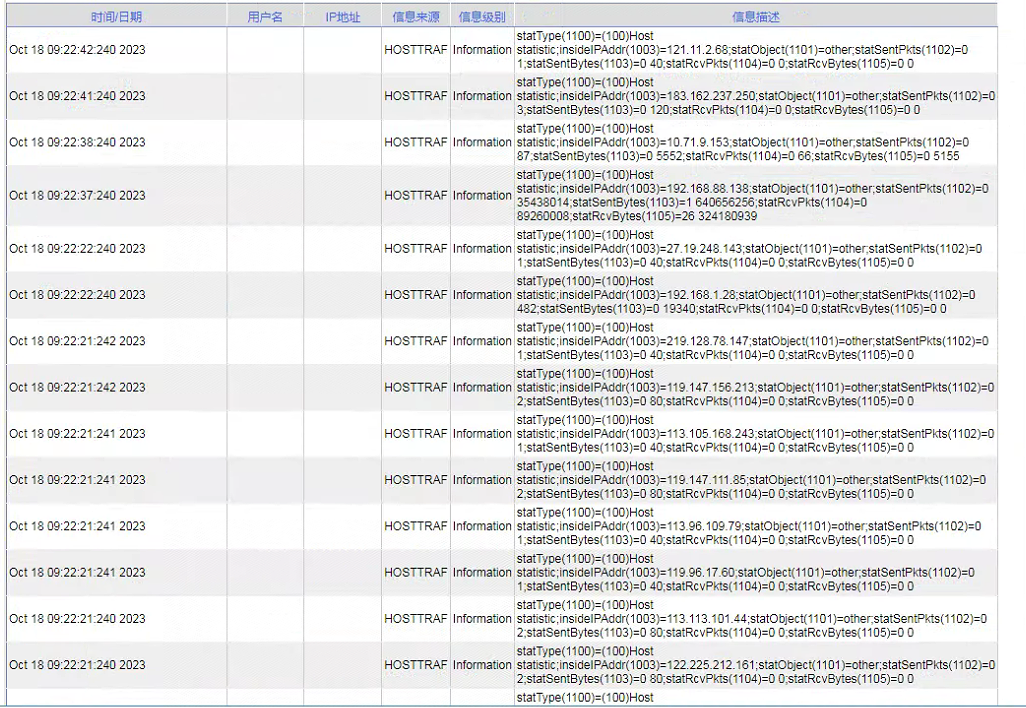Click HOSTTRAF in the 192.168.1.28 row
This screenshot has height=708, width=1026.
(x=416, y=295)
